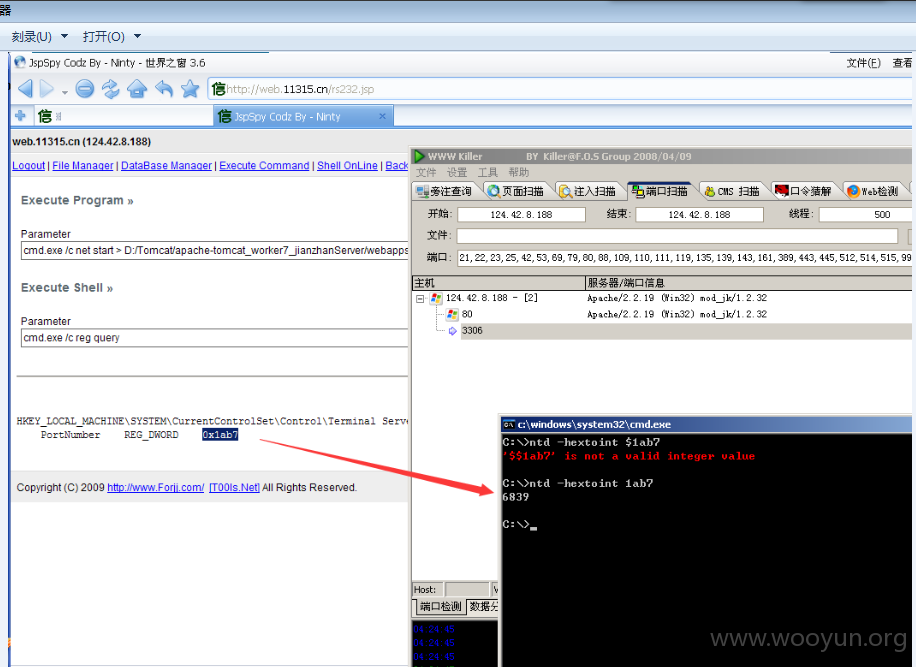Click the browser address bar
This screenshot has height=667, width=916.
pyautogui.click(x=561, y=89)
